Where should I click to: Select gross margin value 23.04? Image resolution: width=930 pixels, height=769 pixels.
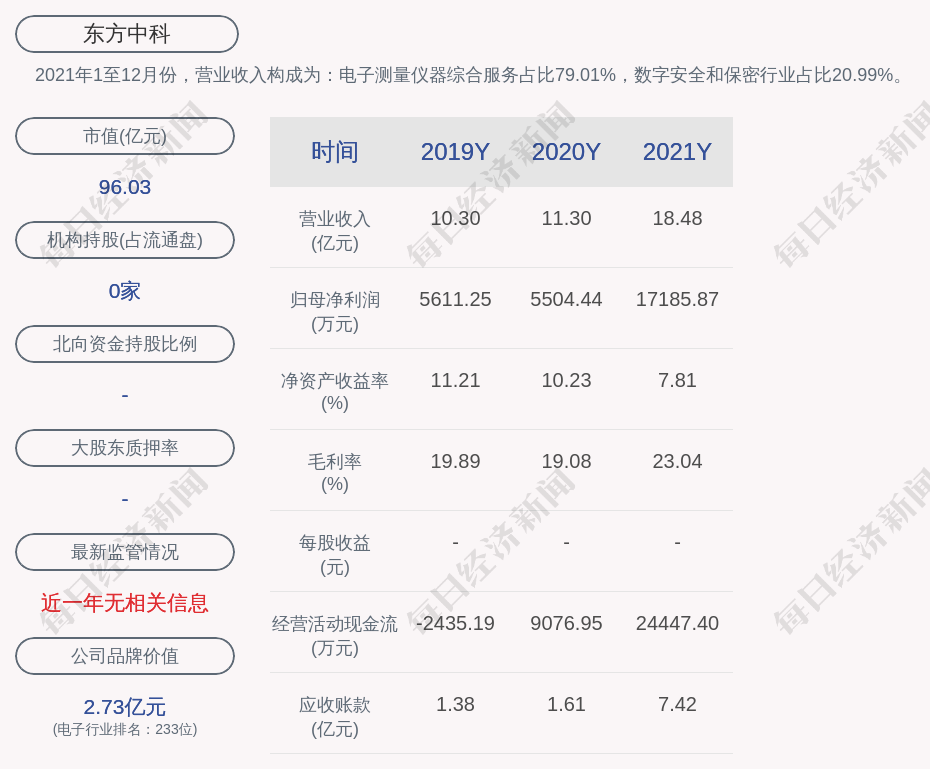click(677, 461)
